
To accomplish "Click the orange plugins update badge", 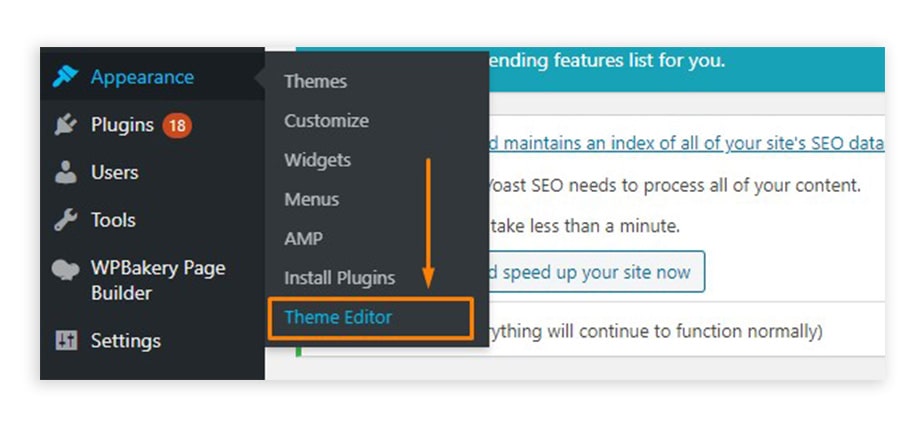I will [x=177, y=125].
